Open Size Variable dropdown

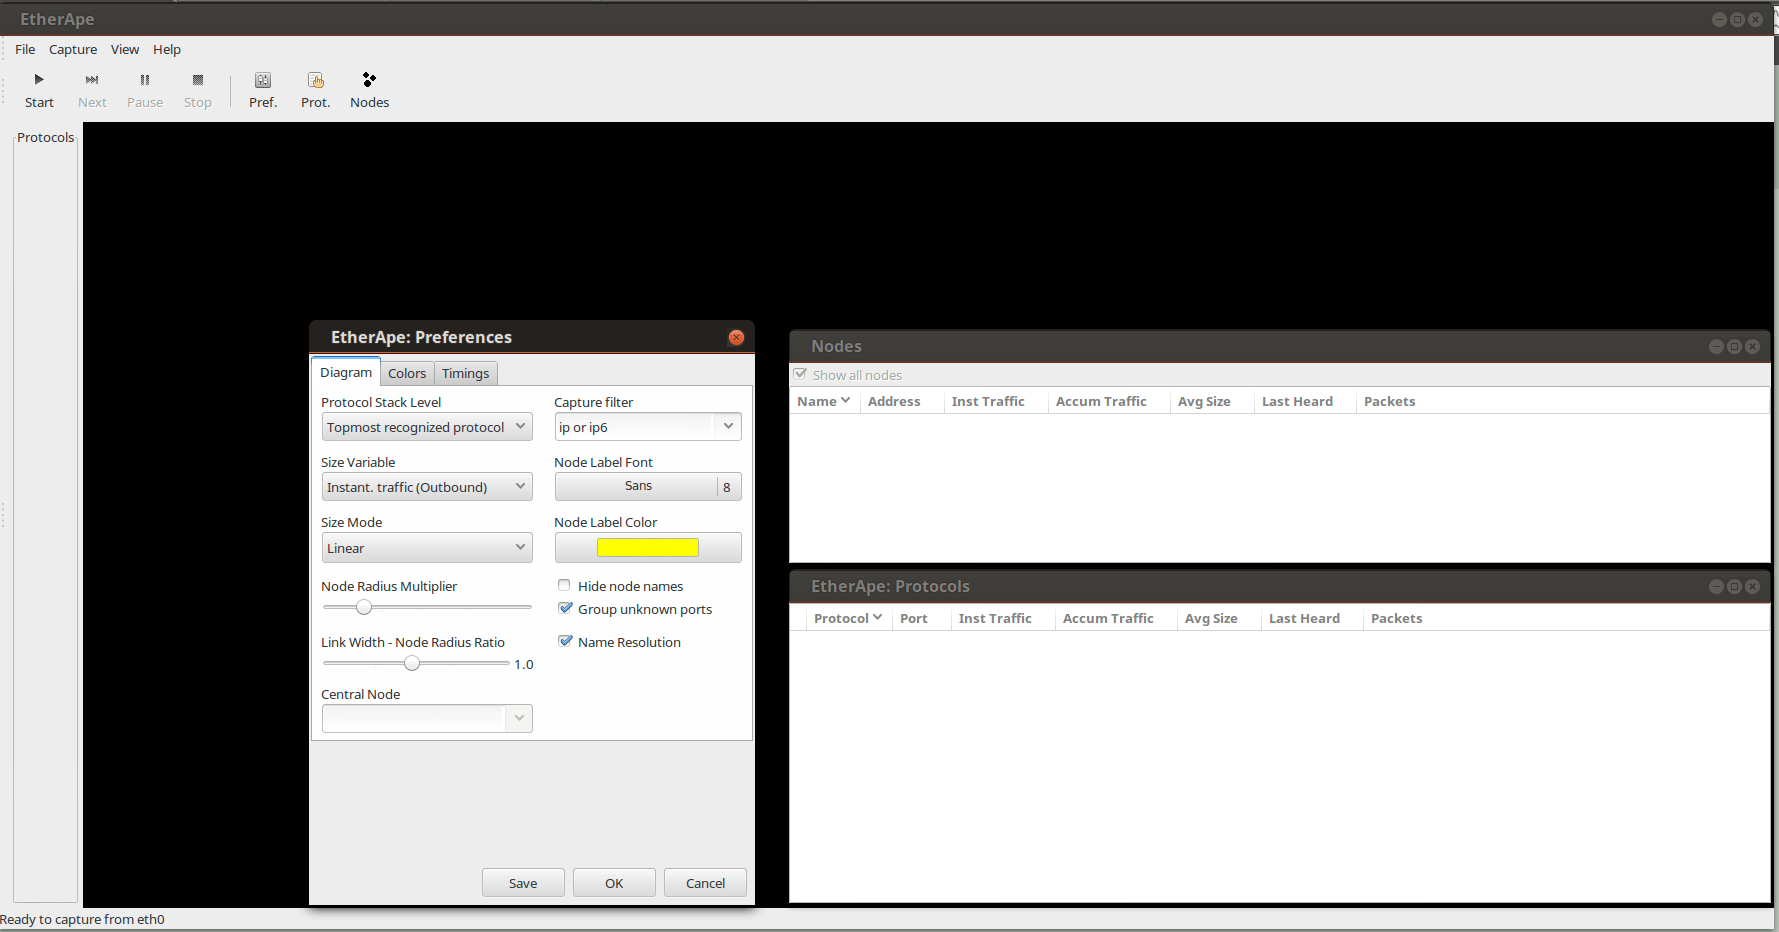click(x=427, y=487)
